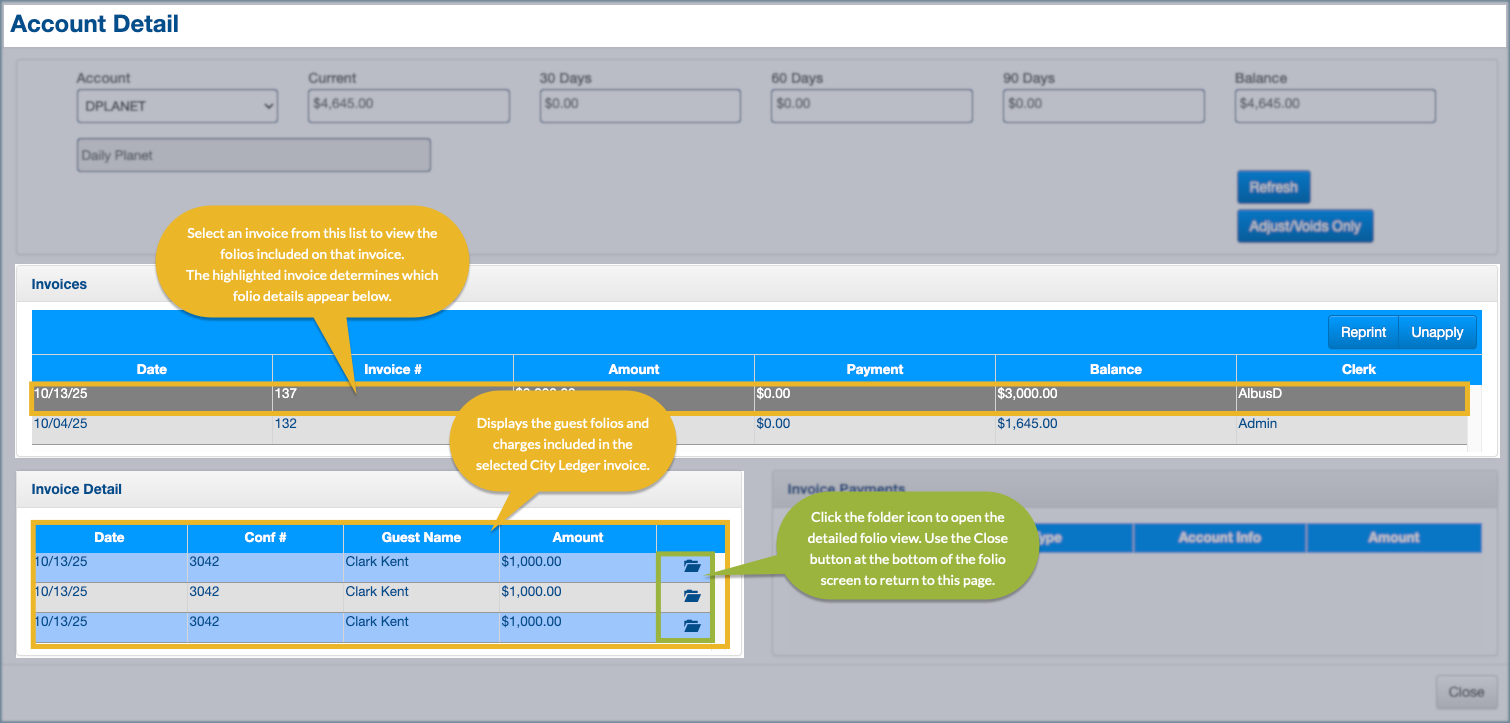Click the Clerk column header

pos(1358,369)
